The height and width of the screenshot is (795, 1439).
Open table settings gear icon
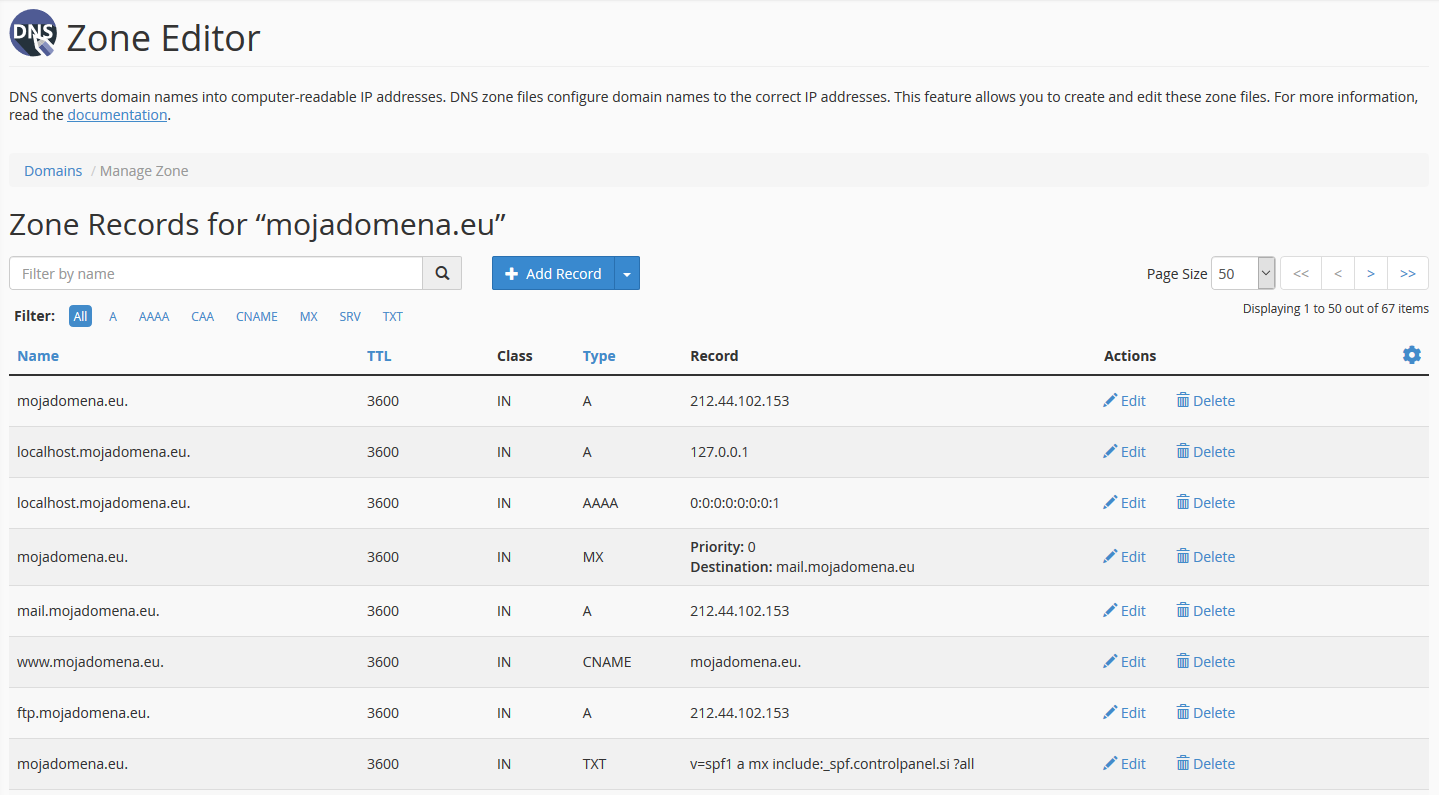[x=1411, y=355]
